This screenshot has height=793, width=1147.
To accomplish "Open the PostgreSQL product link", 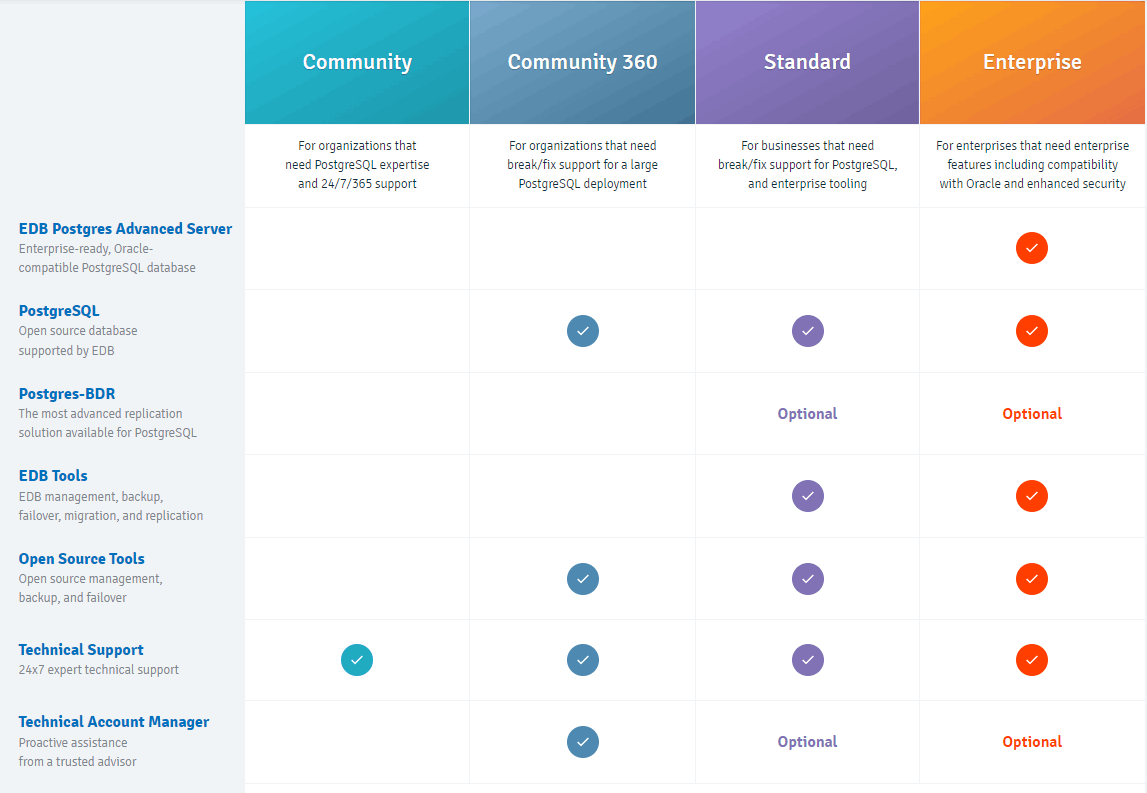I will point(59,311).
